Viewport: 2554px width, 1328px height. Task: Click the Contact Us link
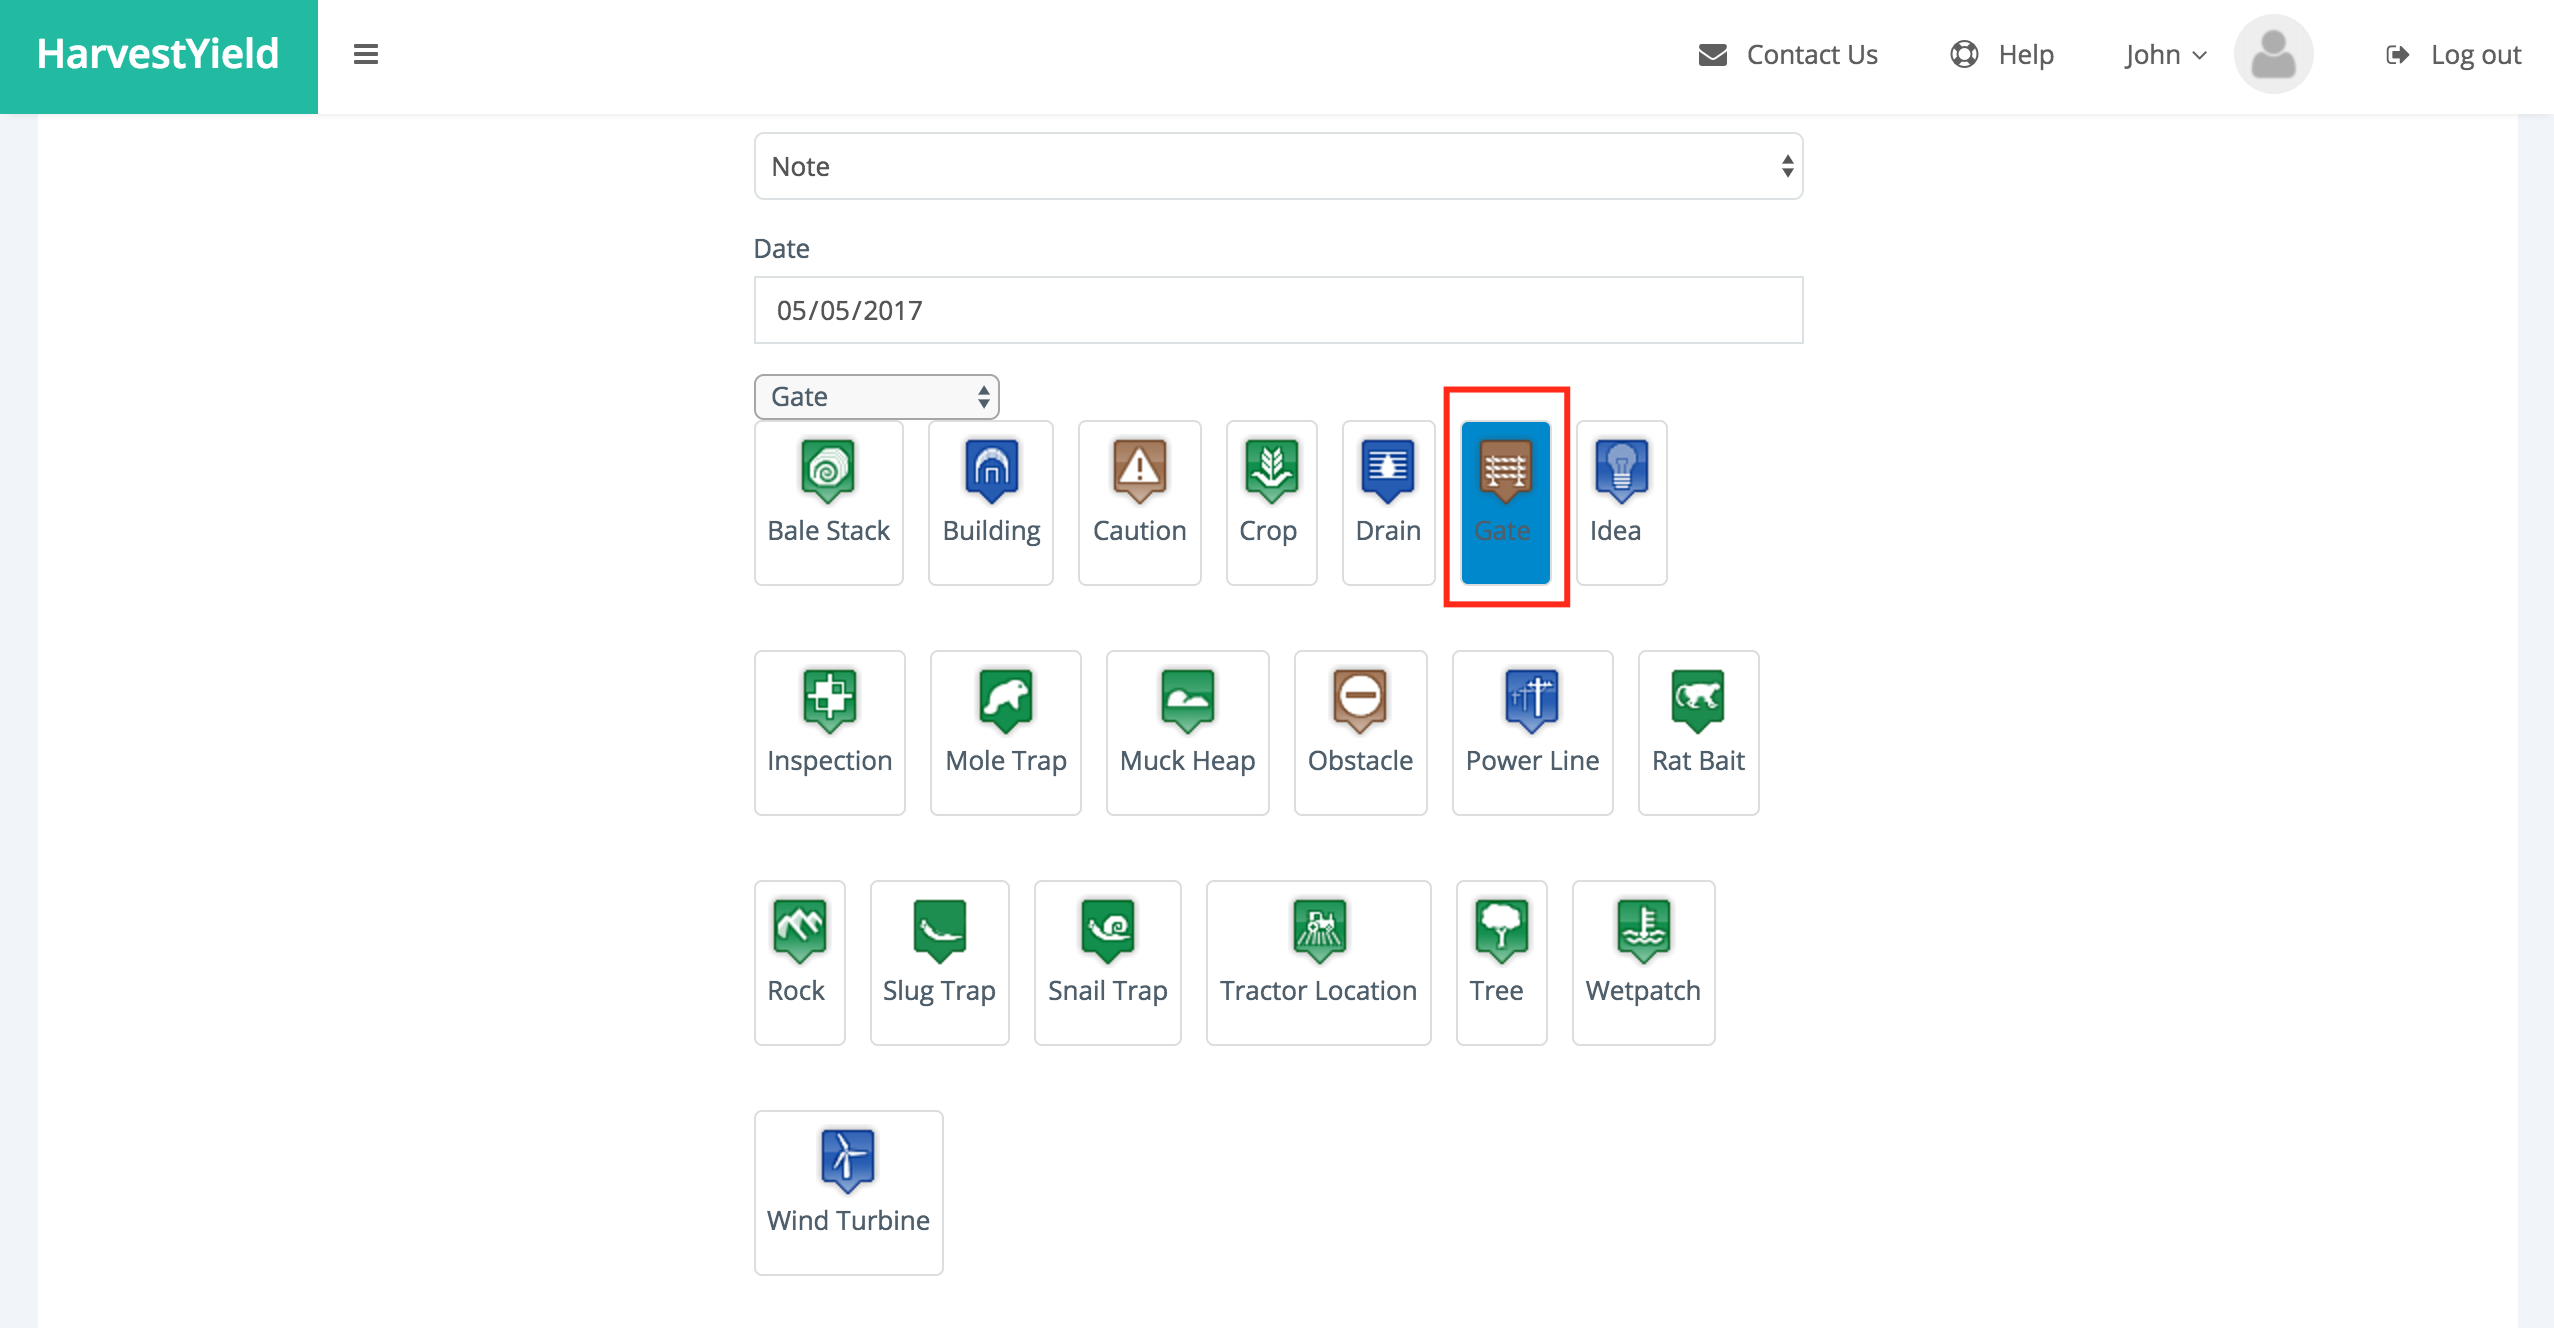(x=1788, y=55)
